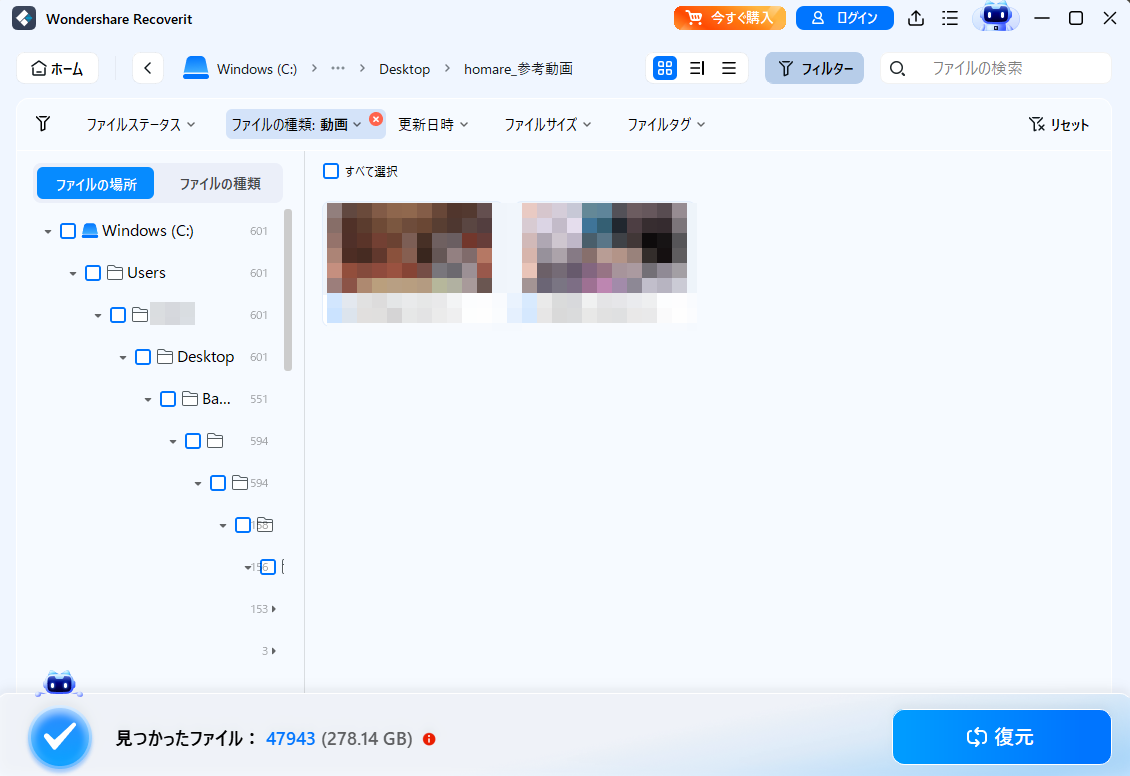Click the info icon beside the scanned file size
Viewport: 1130px width, 776px height.
[429, 739]
